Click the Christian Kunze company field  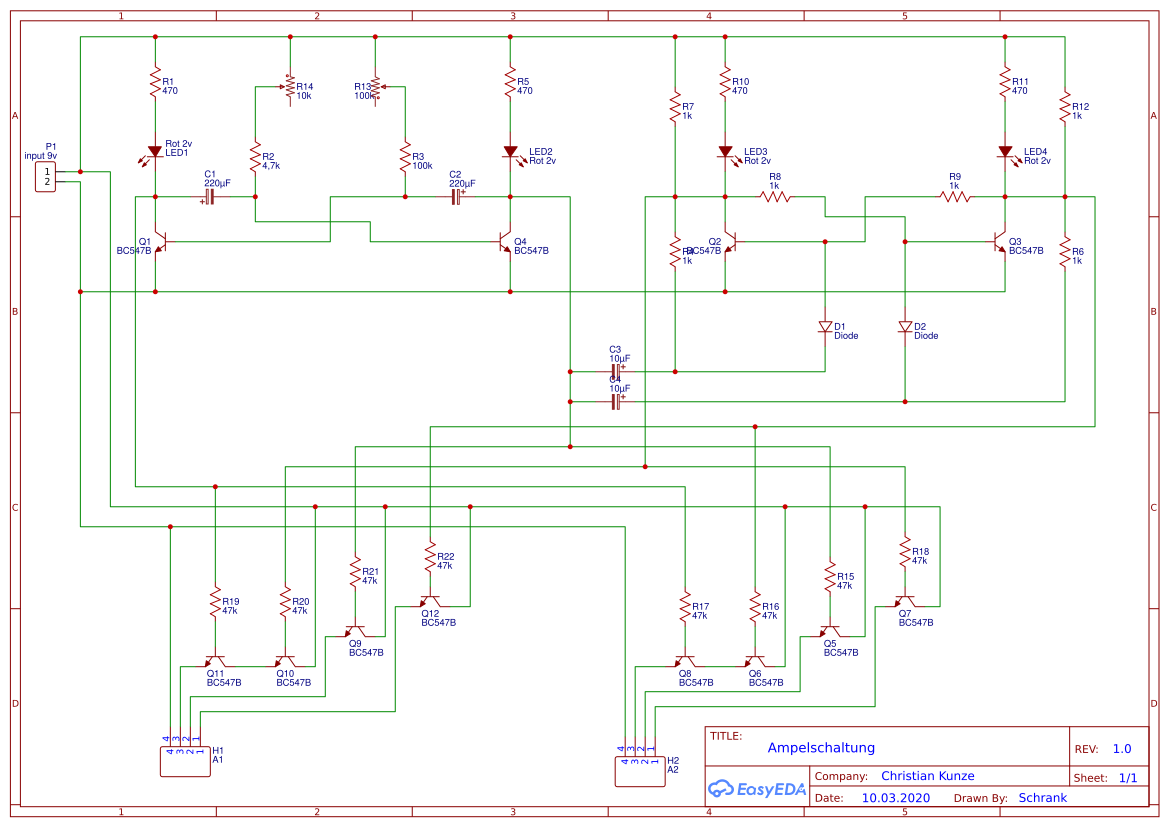coord(927,776)
